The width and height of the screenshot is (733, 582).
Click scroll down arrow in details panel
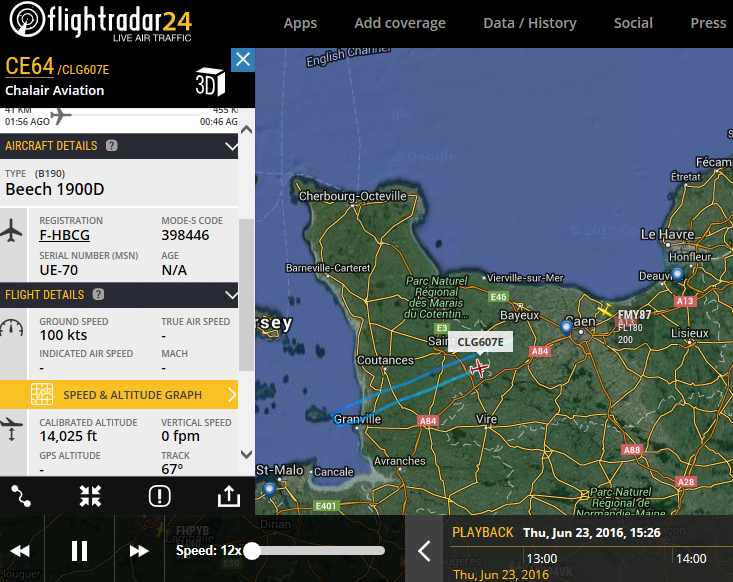pos(246,454)
